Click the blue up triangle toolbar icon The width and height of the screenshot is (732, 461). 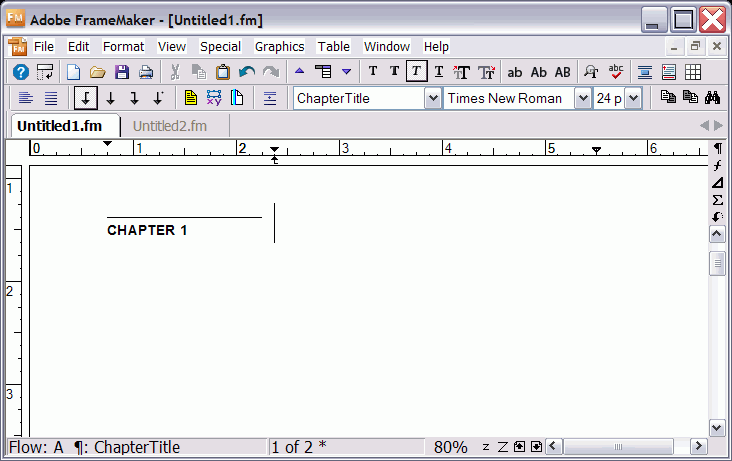(x=300, y=71)
